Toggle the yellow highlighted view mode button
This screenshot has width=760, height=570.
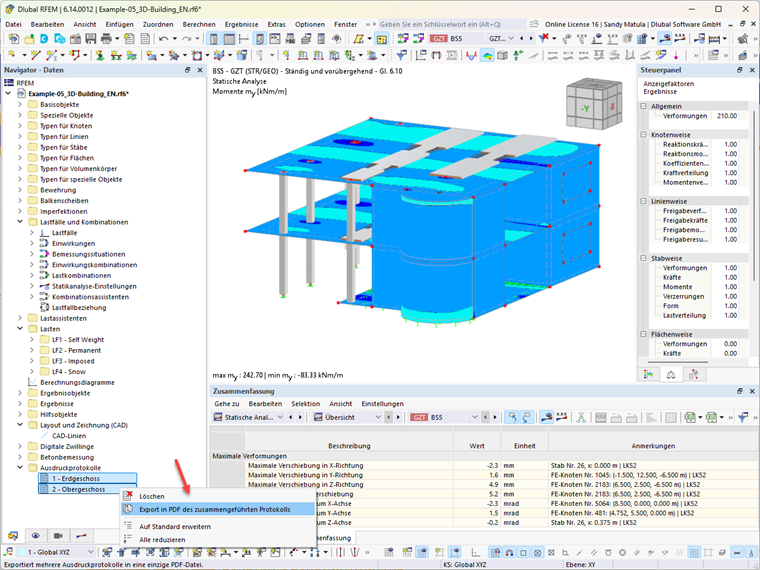coord(381,38)
